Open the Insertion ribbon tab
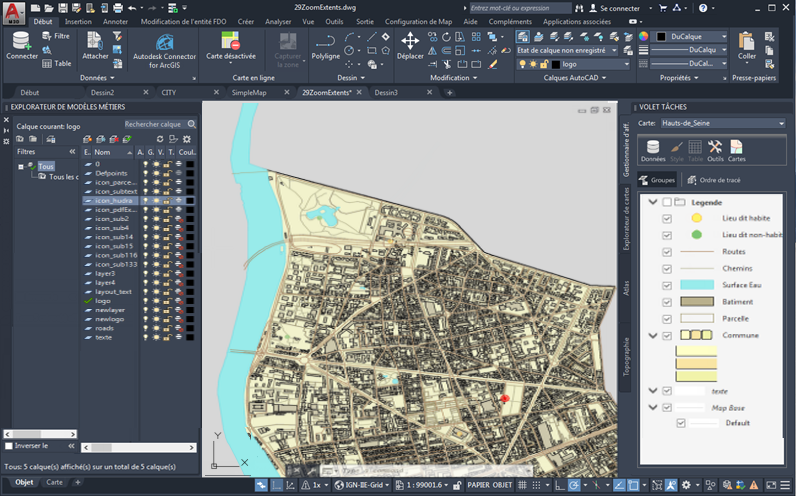796x496 pixels. (x=78, y=20)
